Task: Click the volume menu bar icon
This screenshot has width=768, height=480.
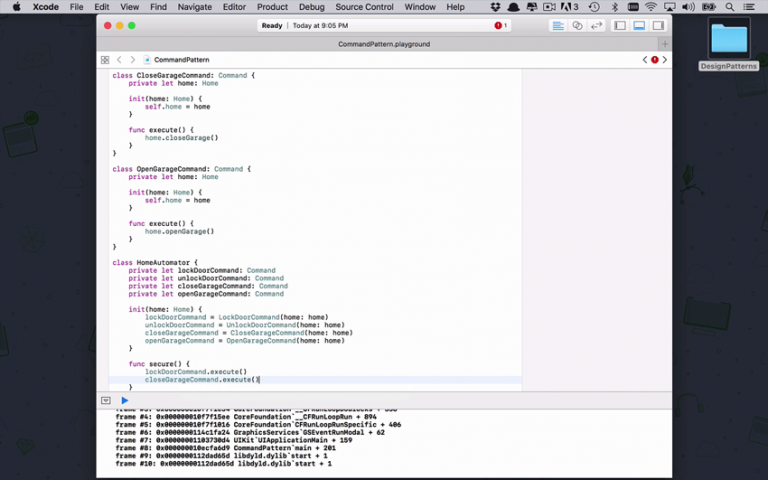Action: (688, 7)
